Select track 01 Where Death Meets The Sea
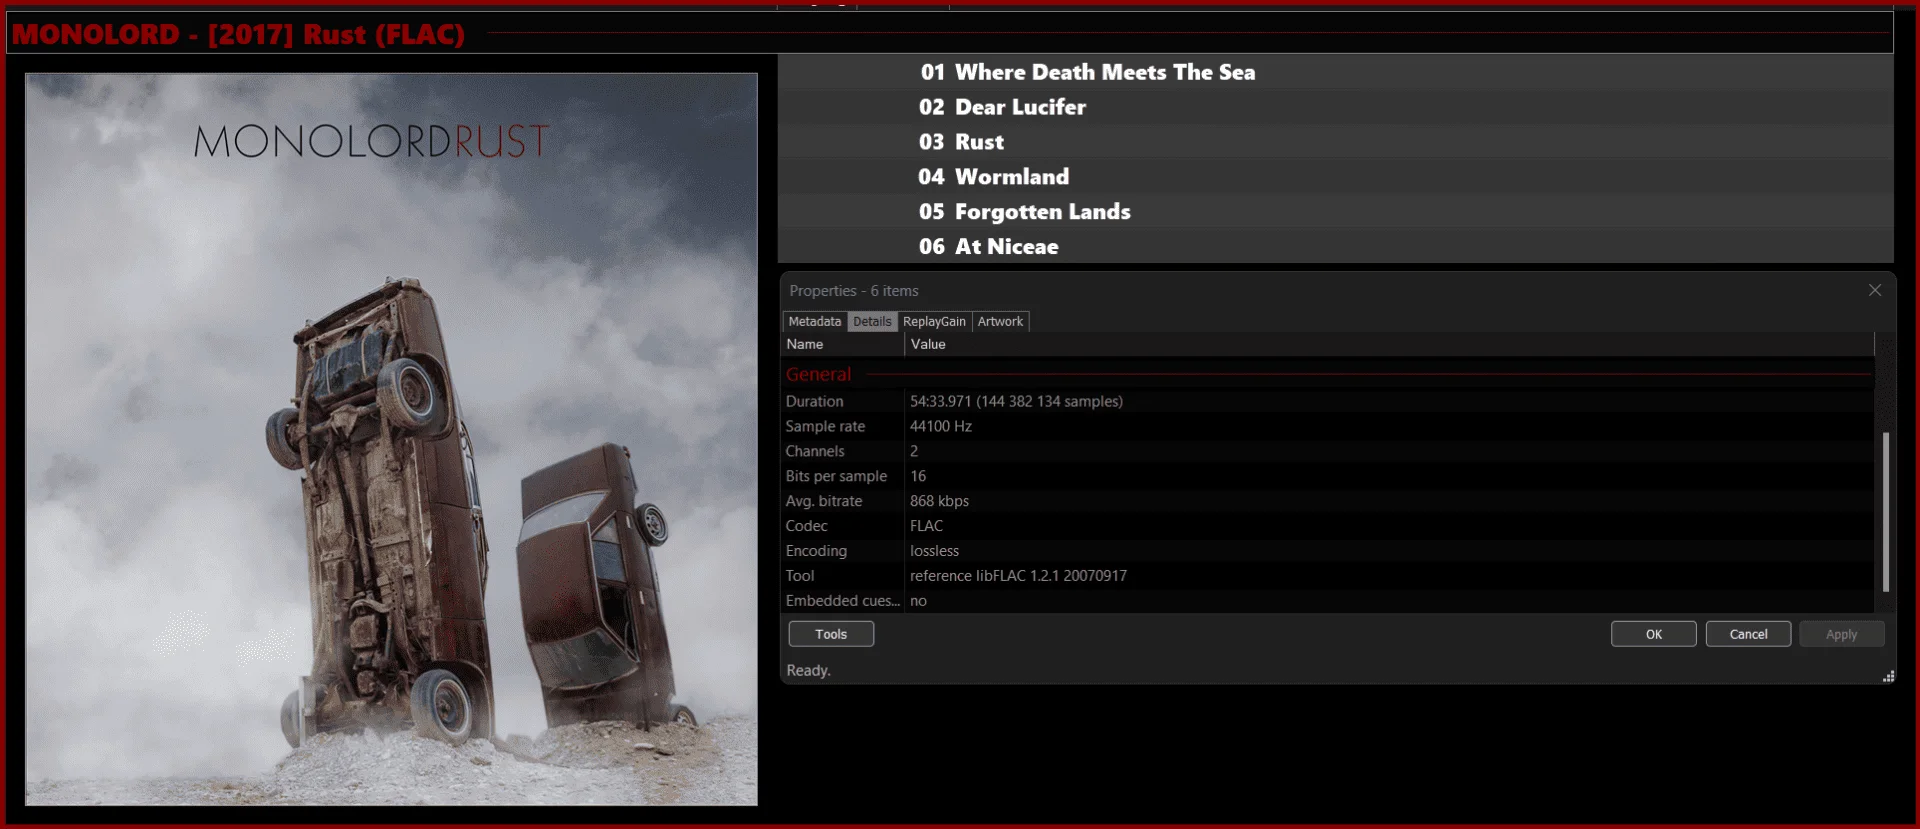This screenshot has height=829, width=1920. [1335, 72]
